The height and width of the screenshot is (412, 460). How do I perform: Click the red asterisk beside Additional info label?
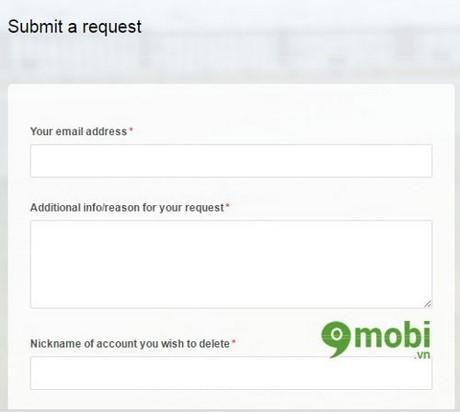(x=228, y=205)
